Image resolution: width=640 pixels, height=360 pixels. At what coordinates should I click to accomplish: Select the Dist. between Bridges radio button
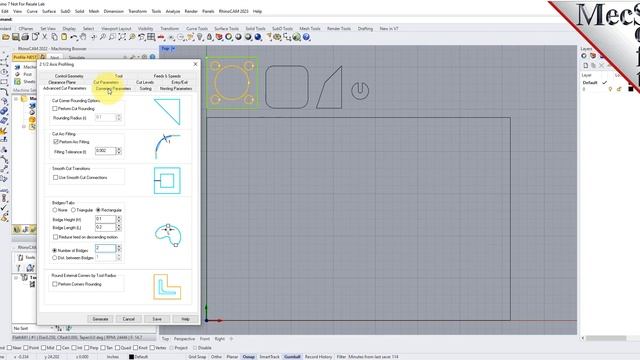point(55,258)
